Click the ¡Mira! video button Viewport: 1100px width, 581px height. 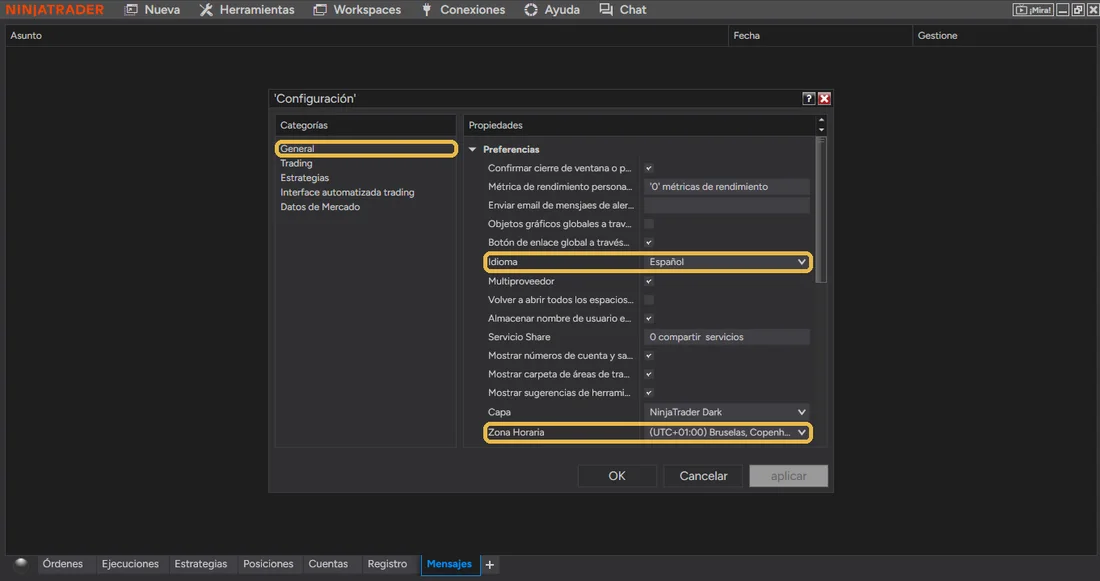coord(1033,10)
